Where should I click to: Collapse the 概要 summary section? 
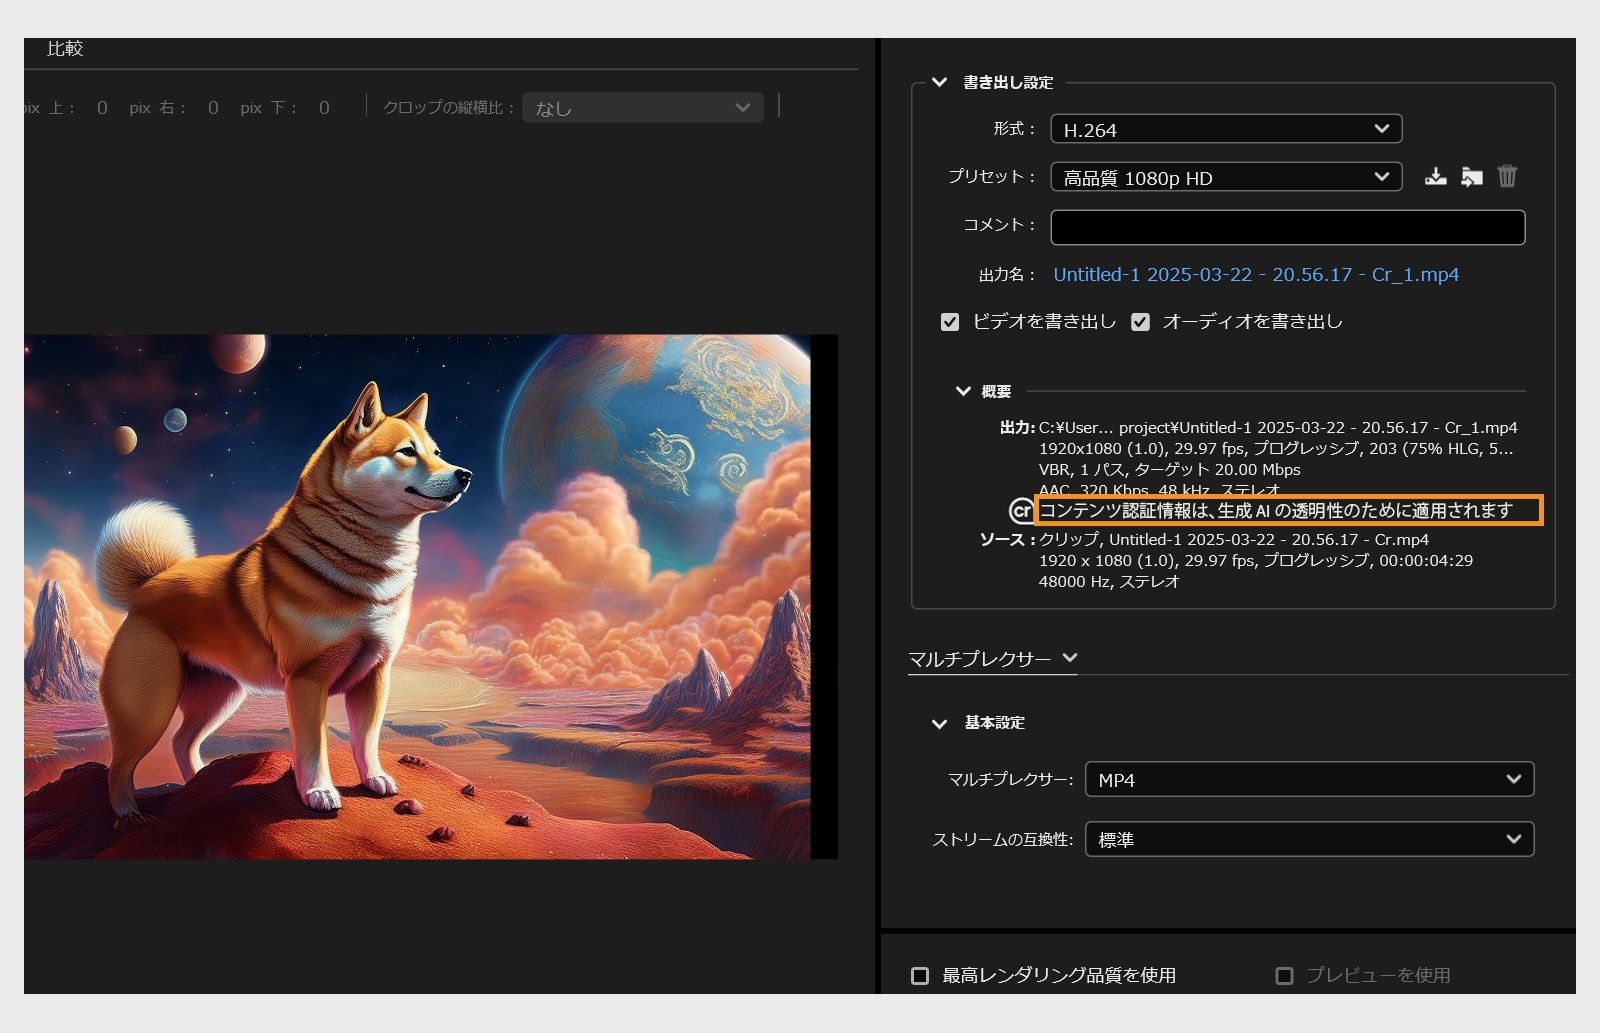(962, 391)
